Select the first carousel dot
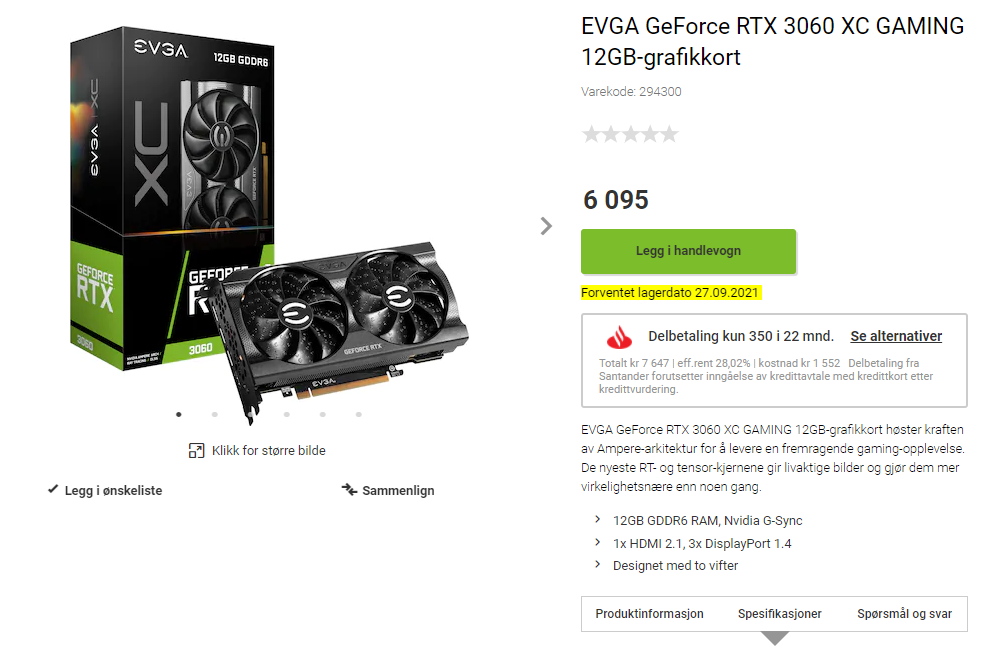 (x=179, y=414)
